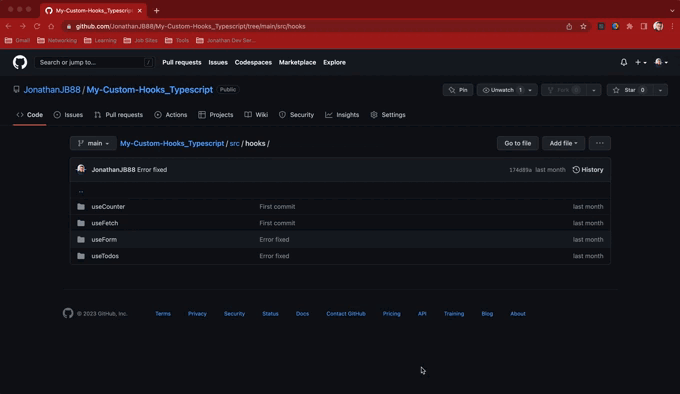
Task: Click the share icon in the address bar
Action: pos(569,26)
